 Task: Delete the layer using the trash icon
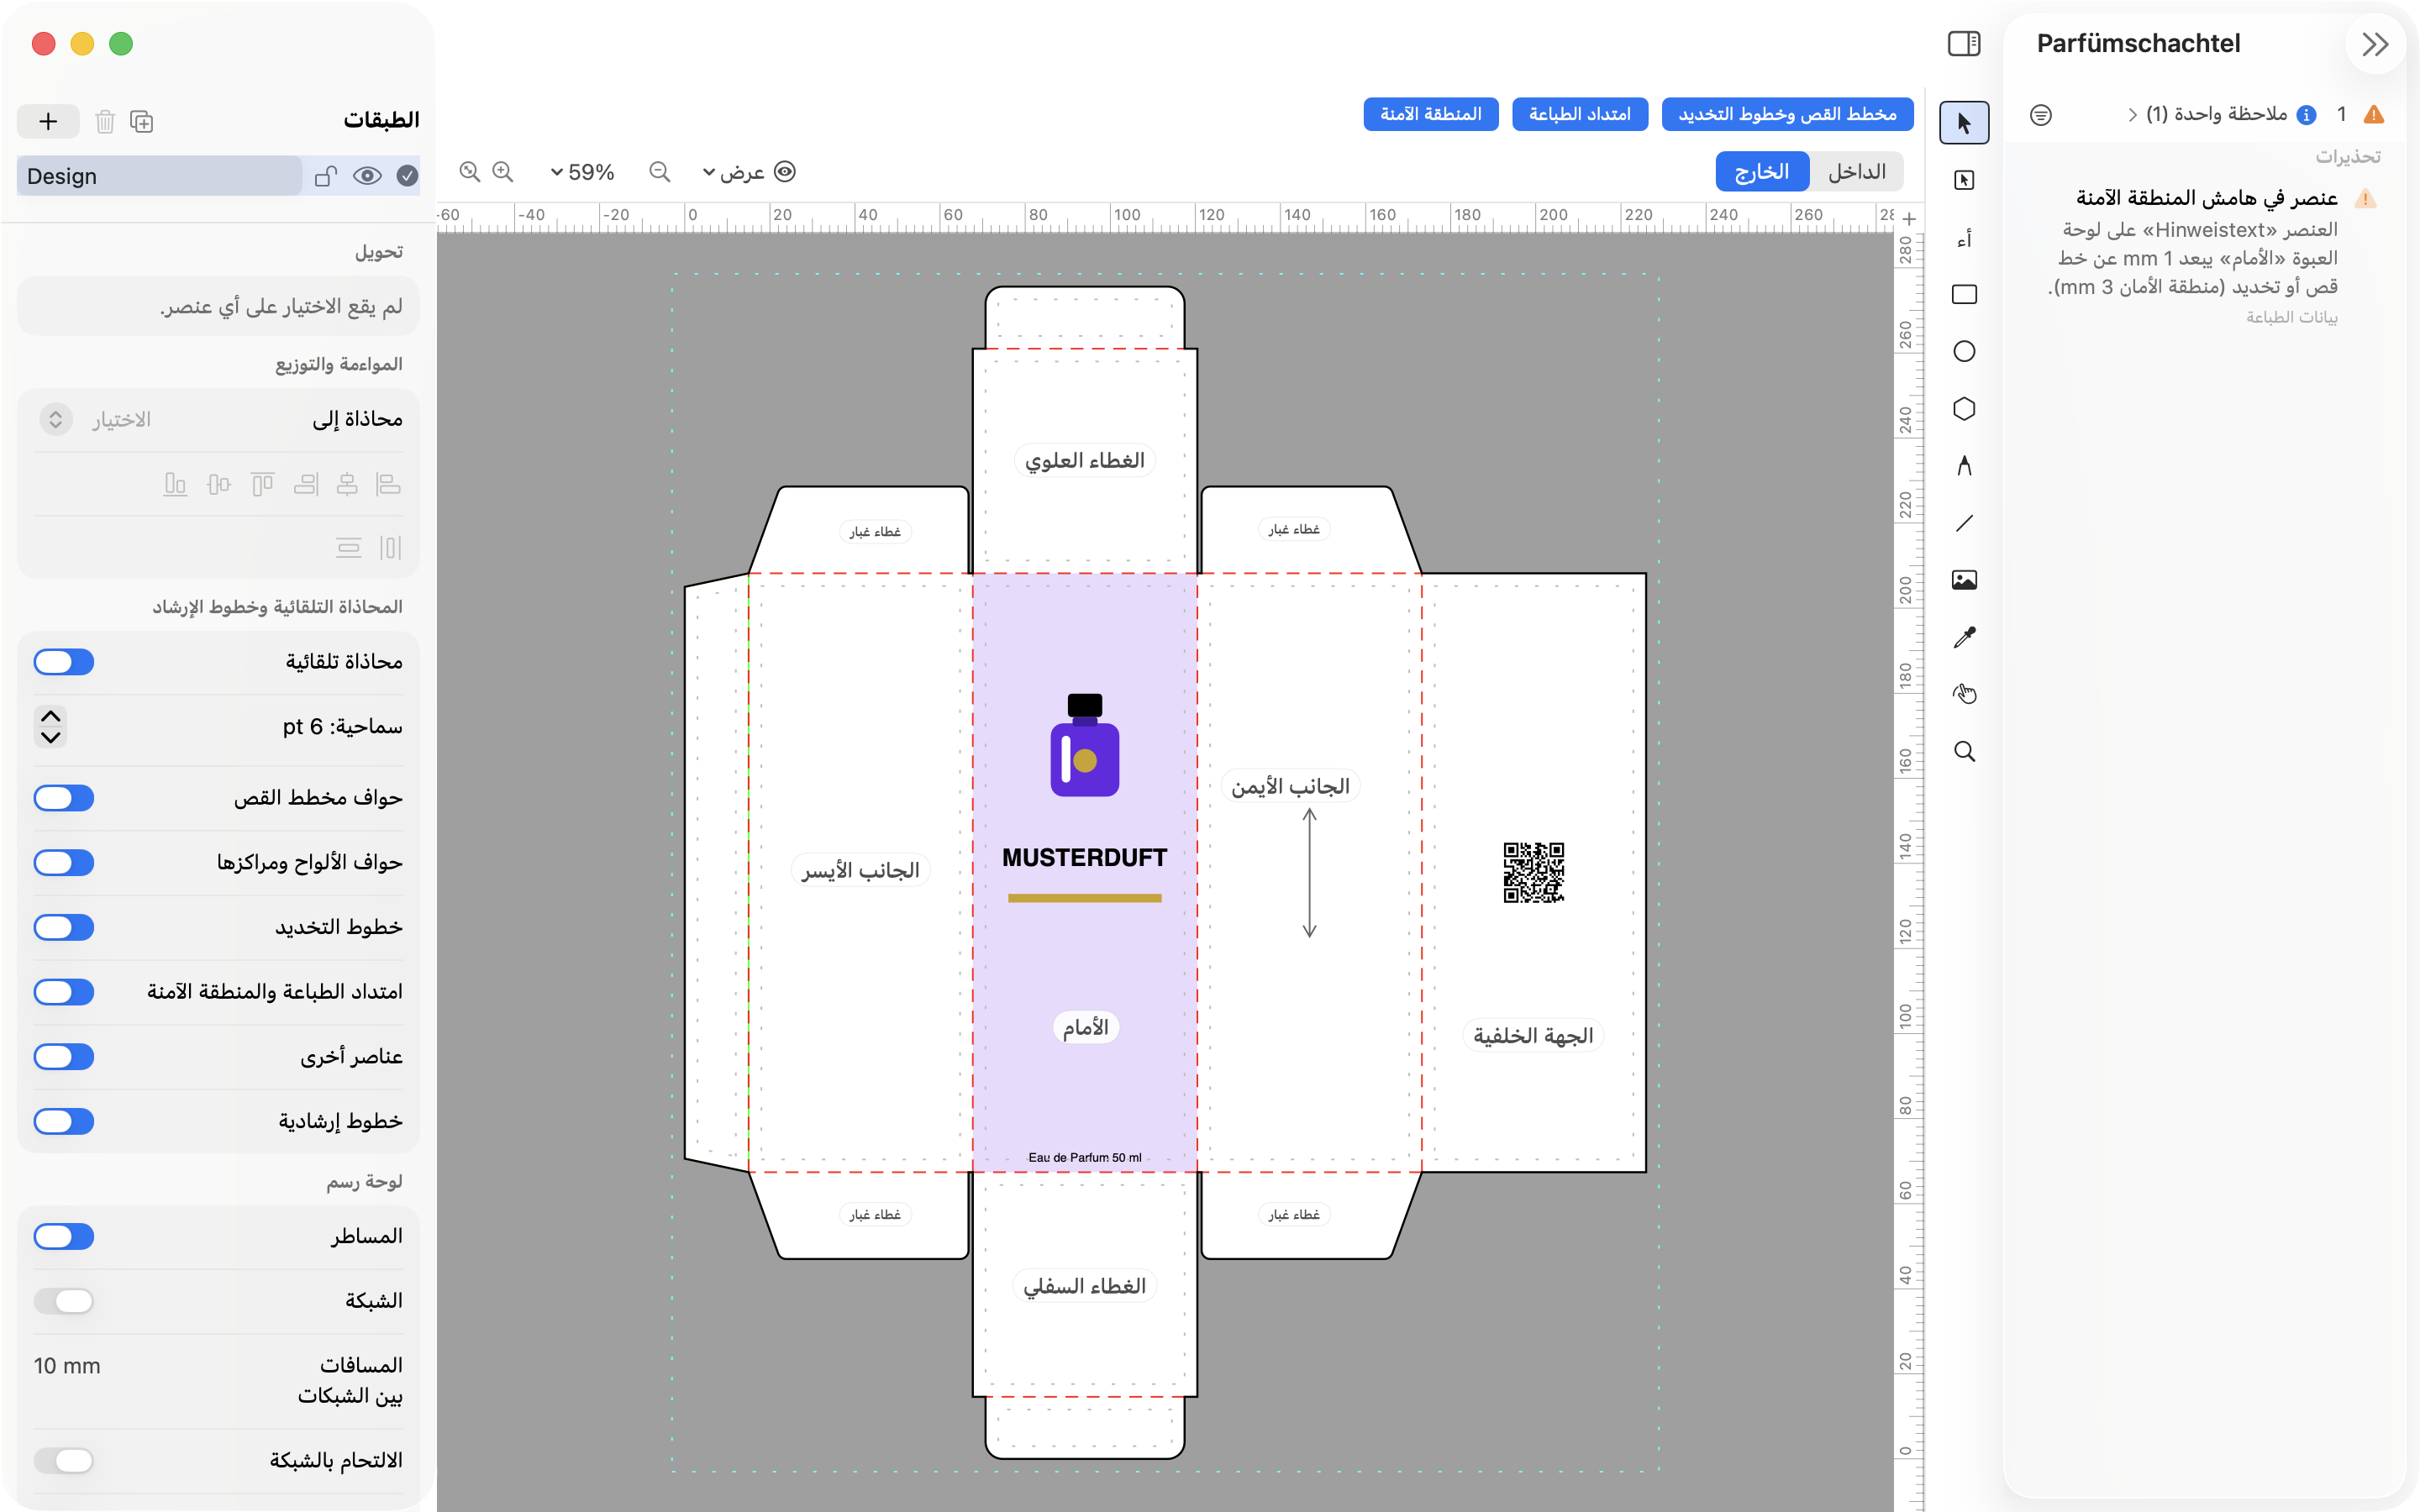[105, 121]
